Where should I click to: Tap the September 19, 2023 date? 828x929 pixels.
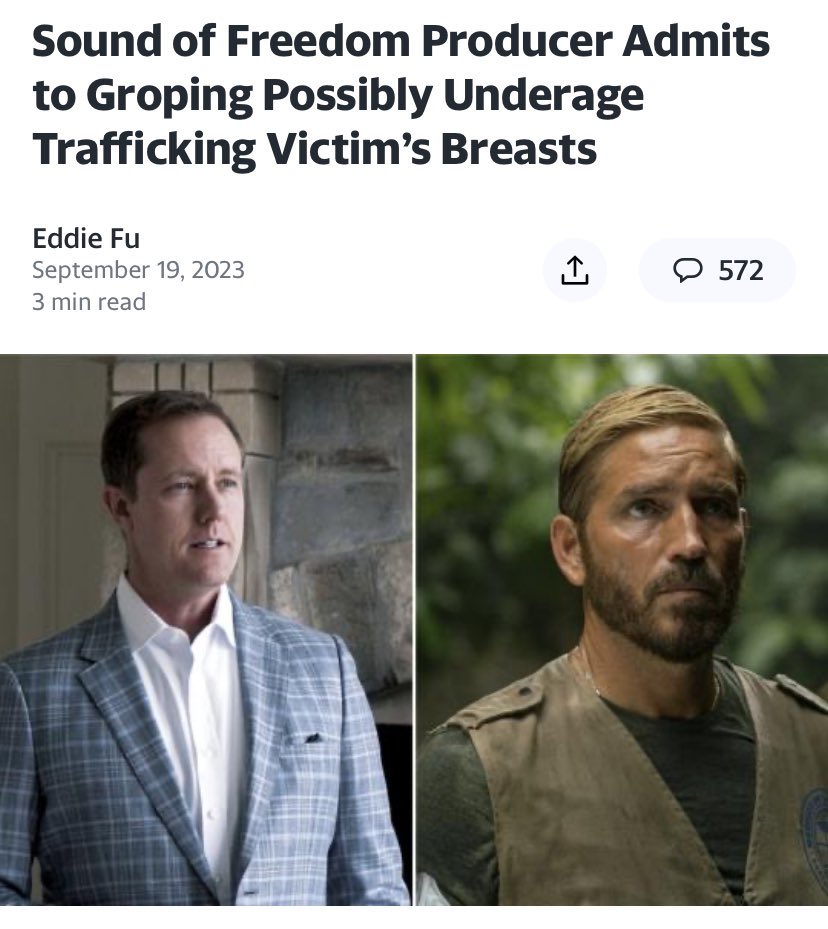[138, 270]
